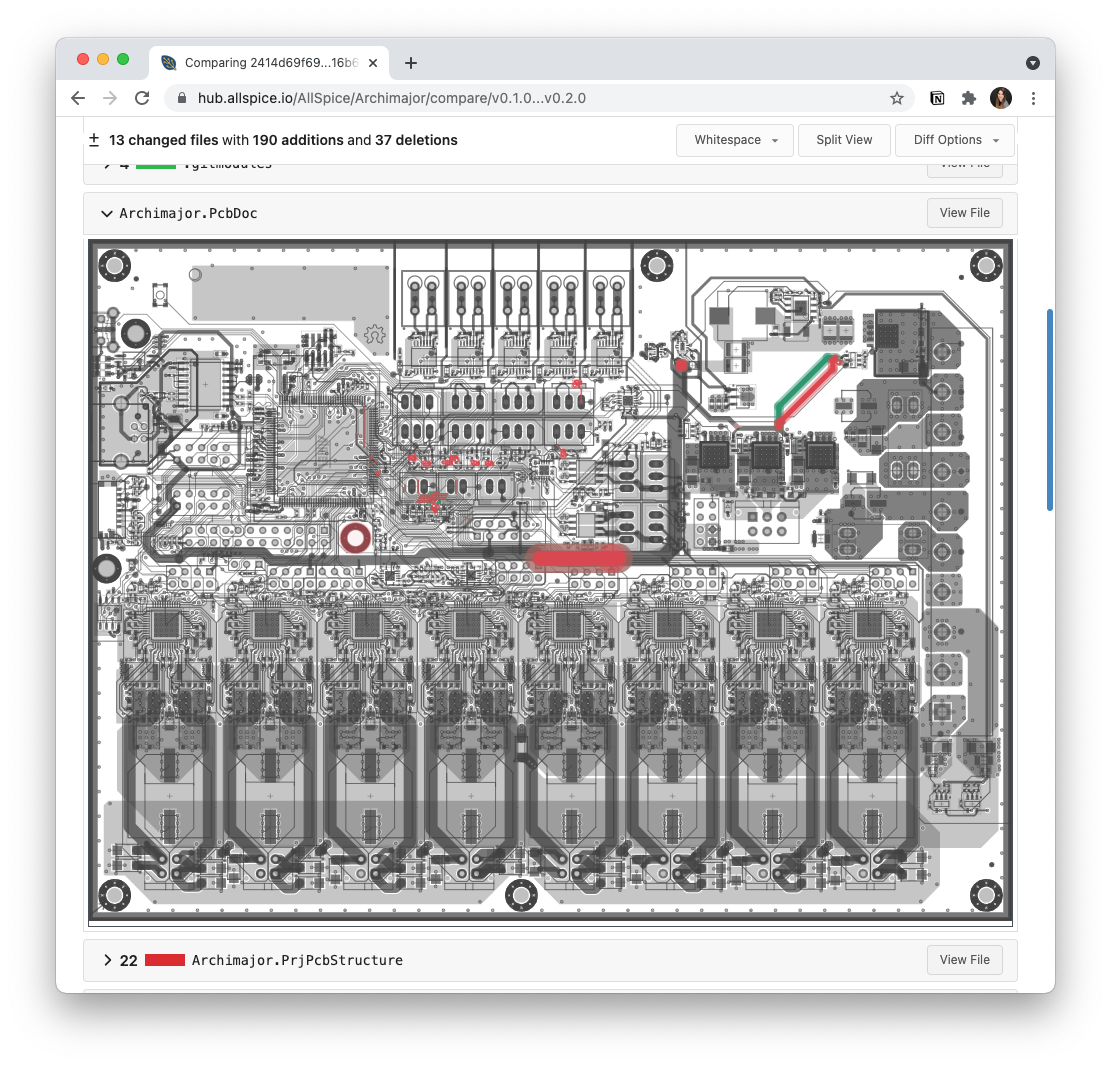Screen dimensions: 1111x1067
Task: Reload the compare page
Action: pyautogui.click(x=142, y=98)
